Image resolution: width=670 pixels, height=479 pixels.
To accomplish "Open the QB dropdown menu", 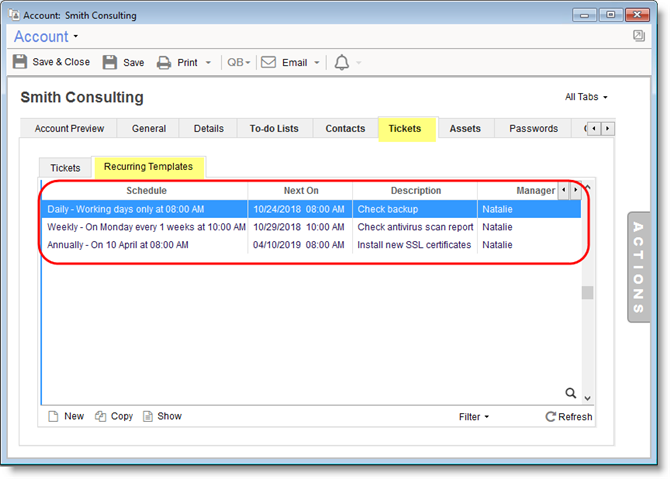I will [x=239, y=62].
